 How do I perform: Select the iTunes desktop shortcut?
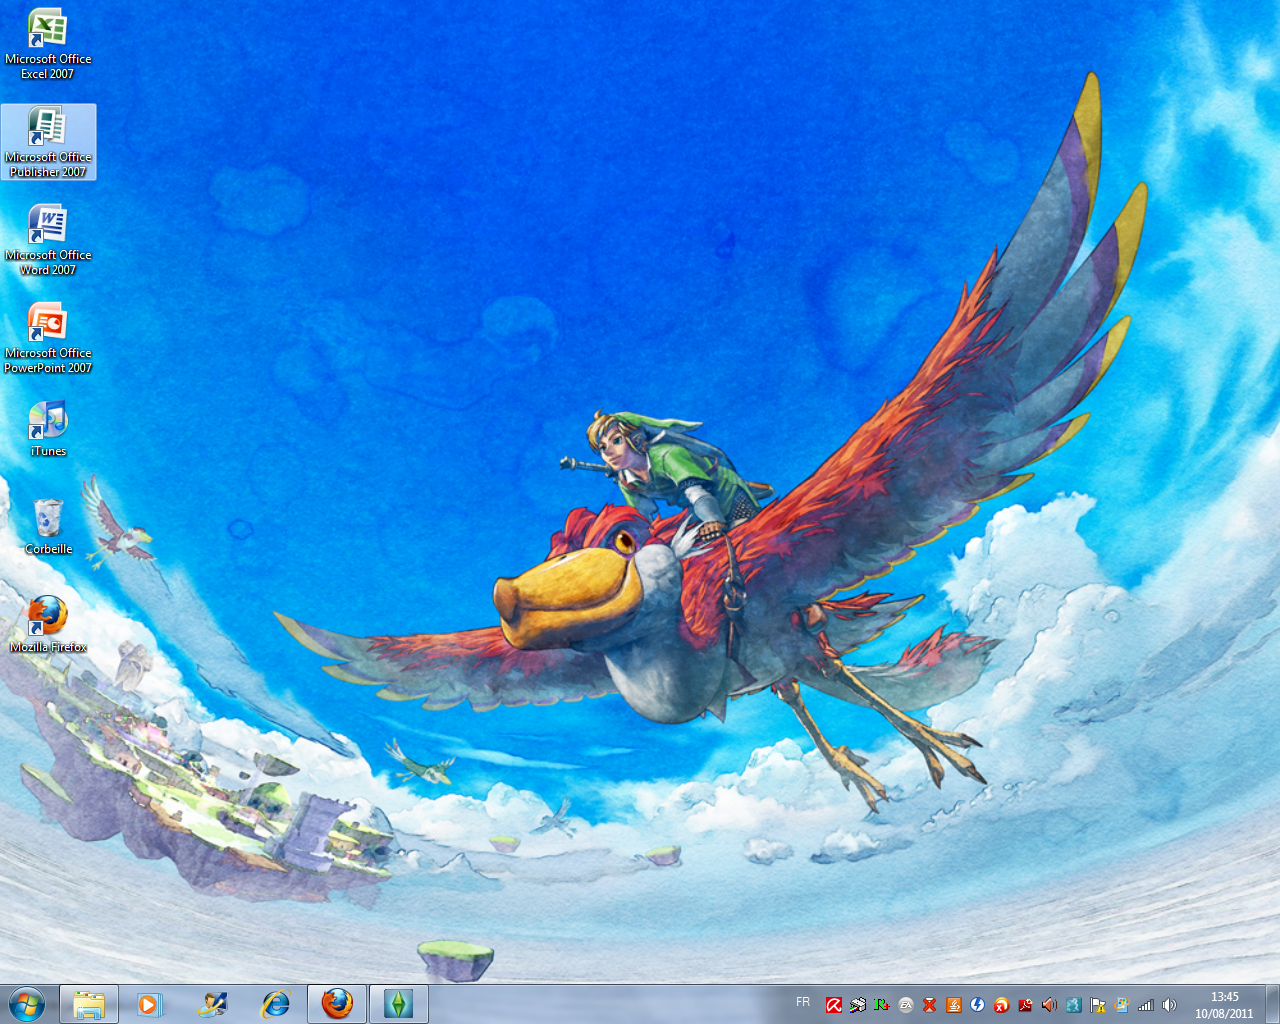click(x=48, y=429)
